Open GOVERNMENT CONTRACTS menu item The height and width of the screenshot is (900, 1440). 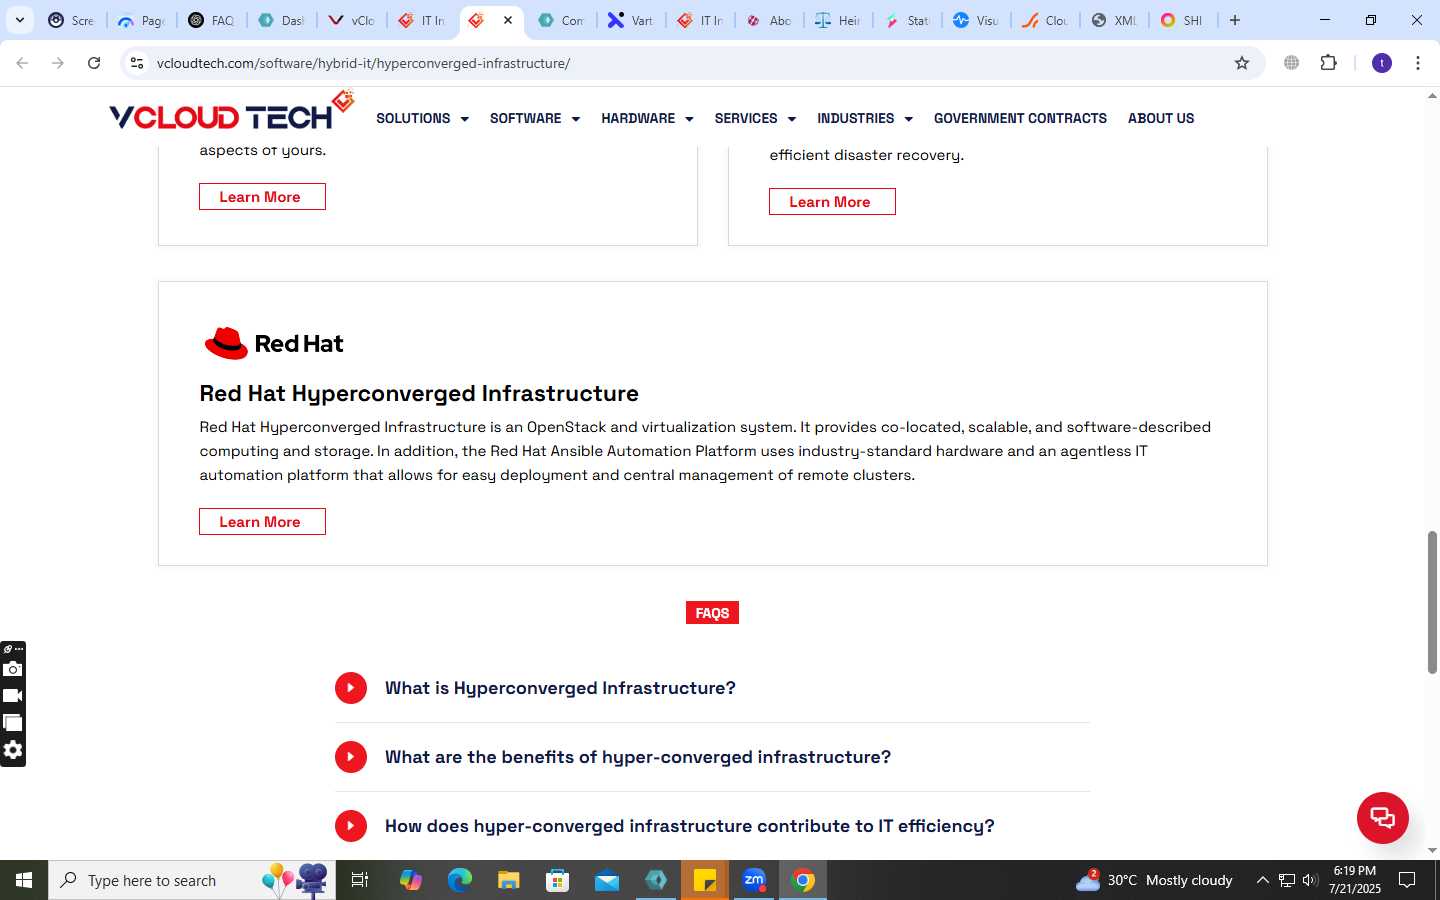1020,118
